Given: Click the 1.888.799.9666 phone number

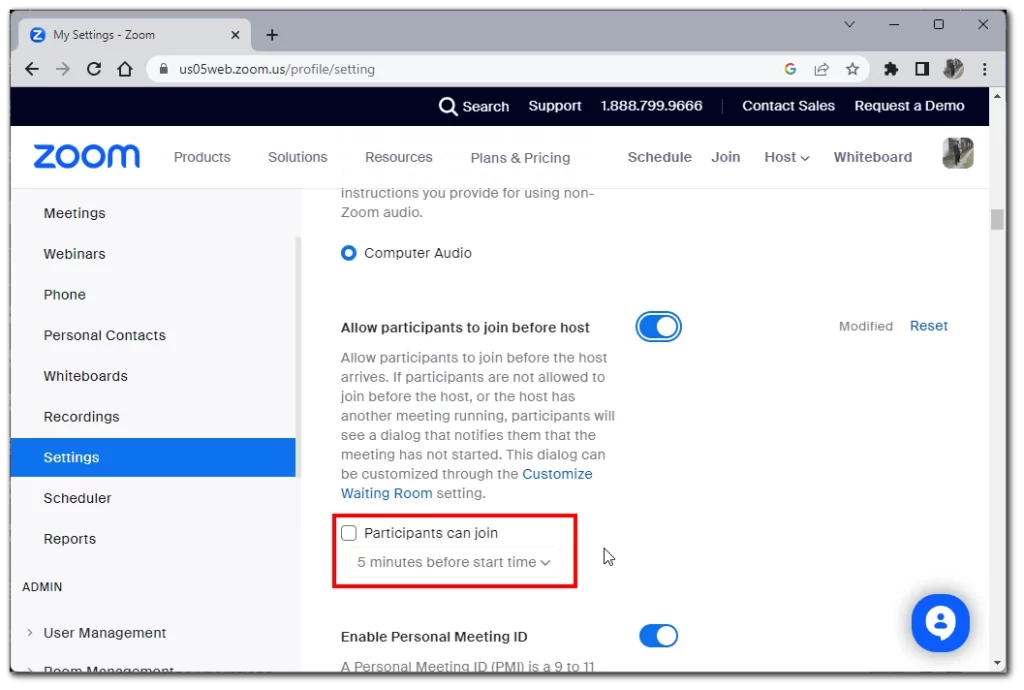Looking at the screenshot, I should (x=652, y=106).
